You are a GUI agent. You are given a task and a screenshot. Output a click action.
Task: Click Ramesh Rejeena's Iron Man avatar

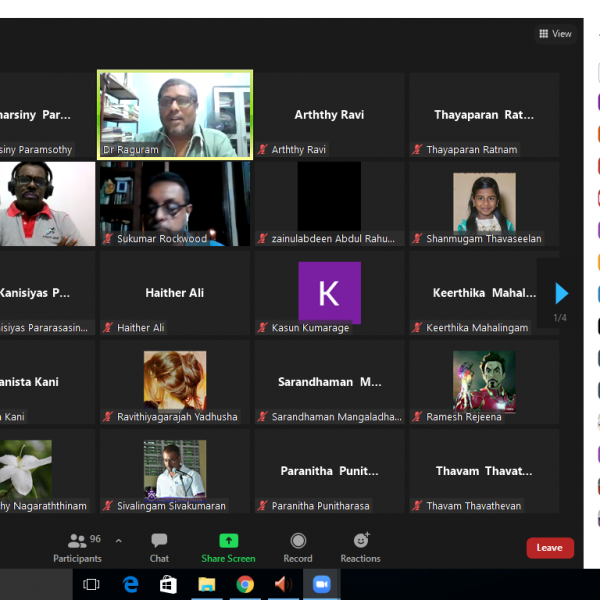484,381
